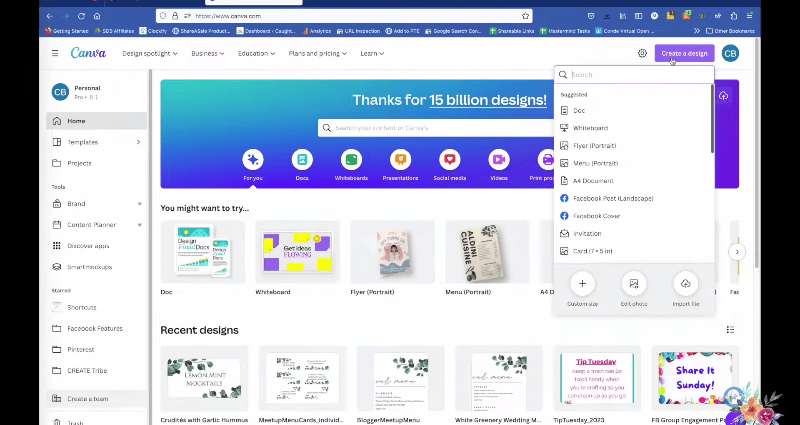Open the settings gear icon
Viewport: 800px width, 425px height.
click(642, 53)
